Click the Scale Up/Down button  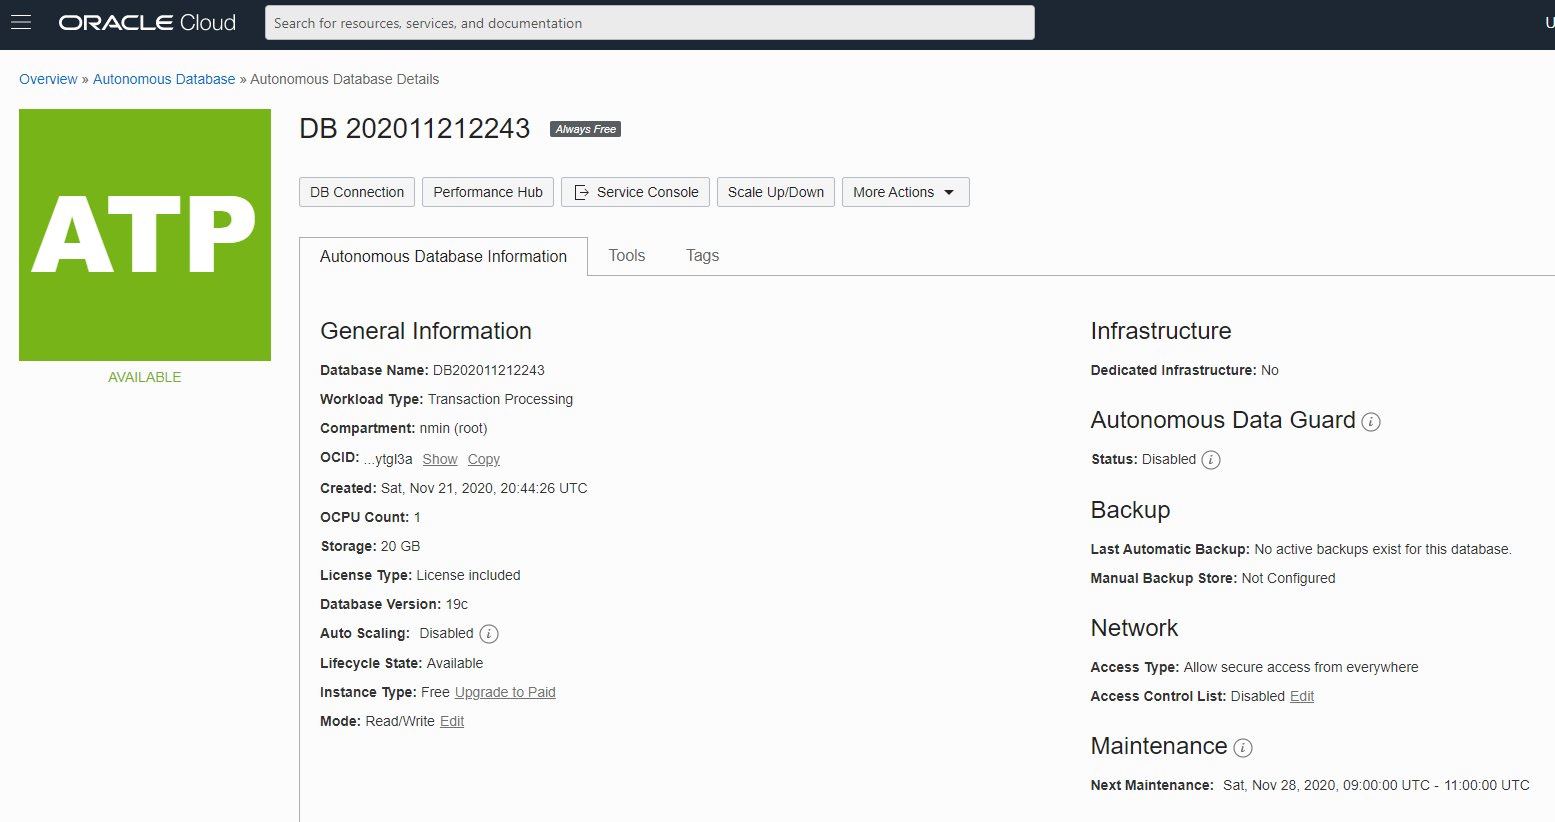coord(775,192)
